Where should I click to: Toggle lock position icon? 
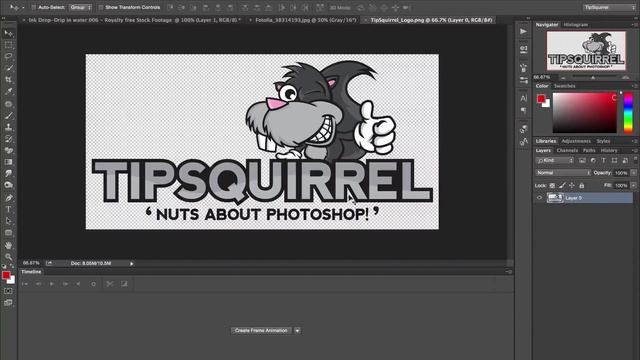(572, 186)
